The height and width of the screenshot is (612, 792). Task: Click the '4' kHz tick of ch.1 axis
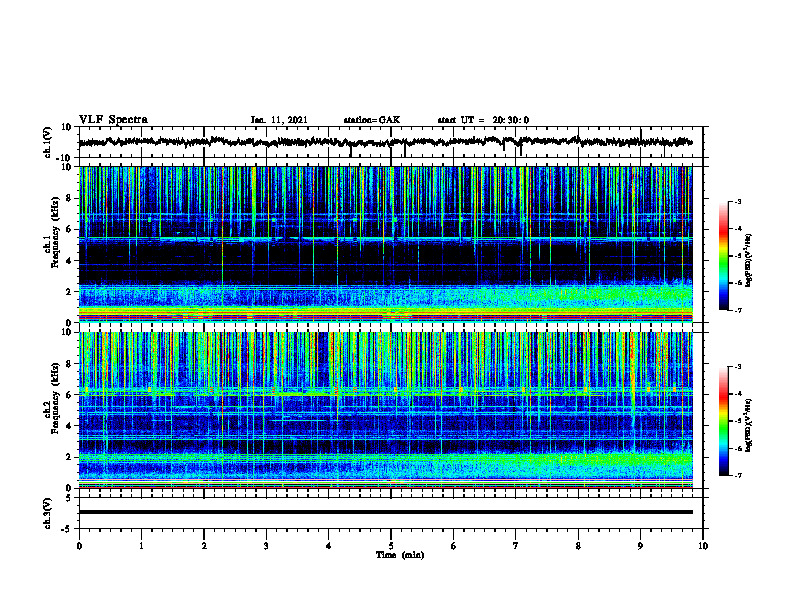(69, 261)
